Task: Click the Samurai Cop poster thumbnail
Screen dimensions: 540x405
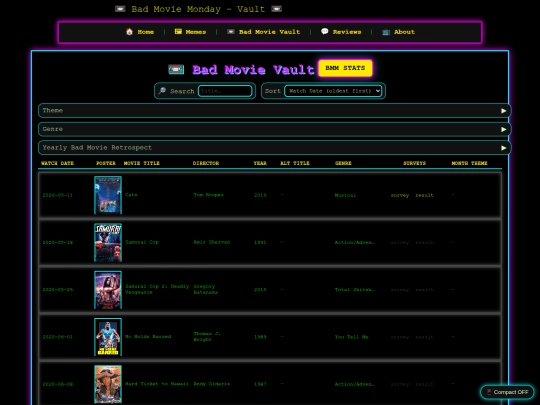Action: pyautogui.click(x=108, y=242)
